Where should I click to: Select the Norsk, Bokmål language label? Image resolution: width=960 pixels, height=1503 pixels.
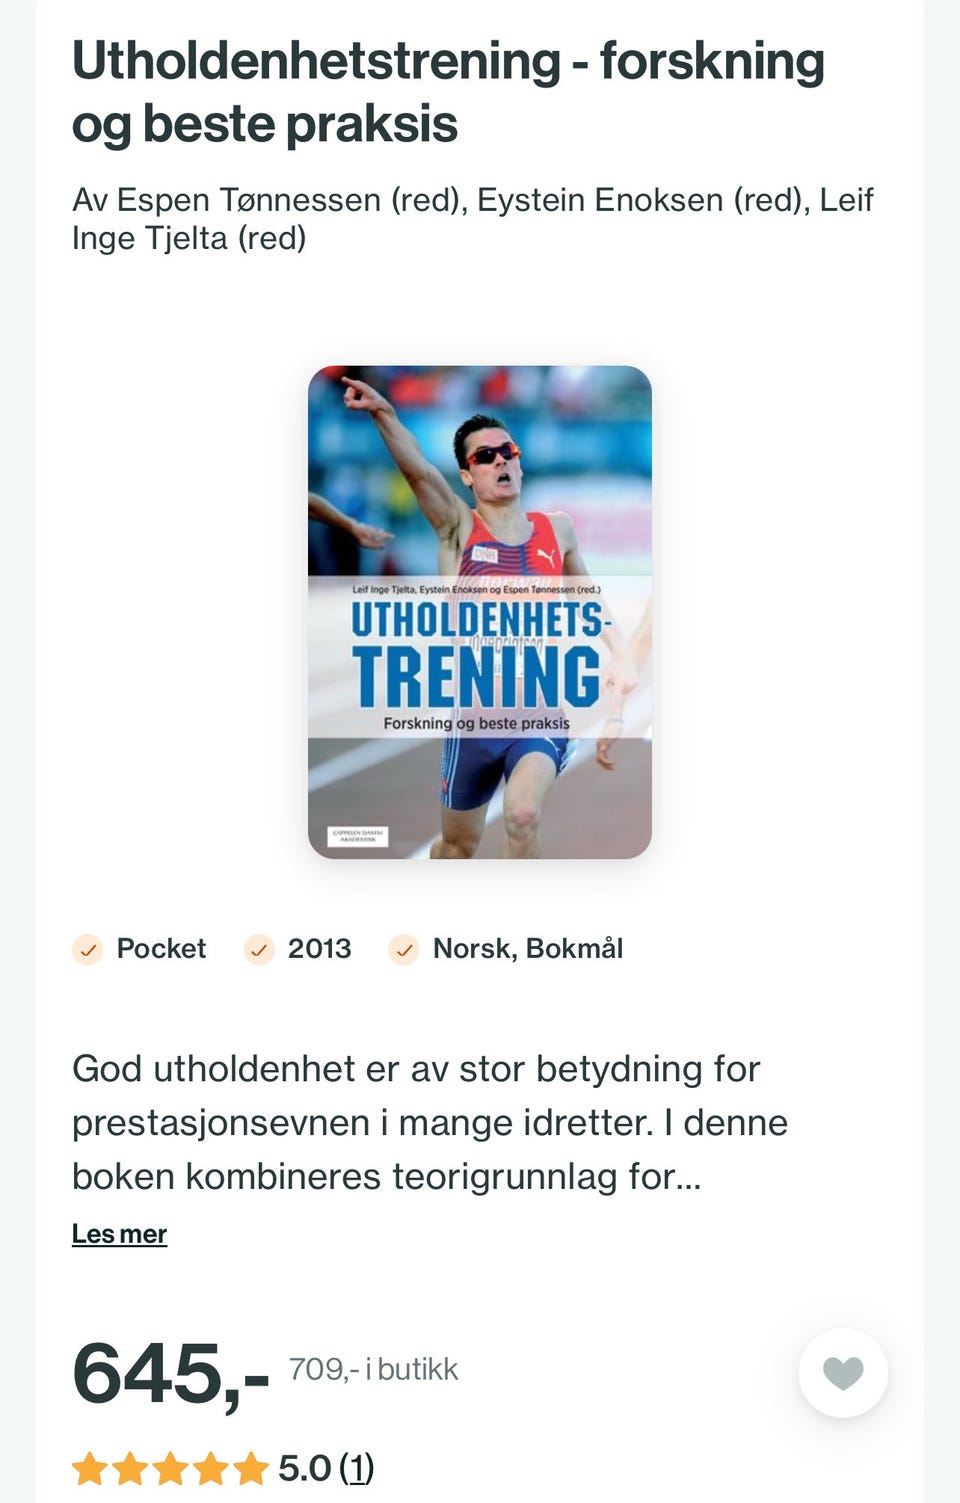click(x=528, y=948)
